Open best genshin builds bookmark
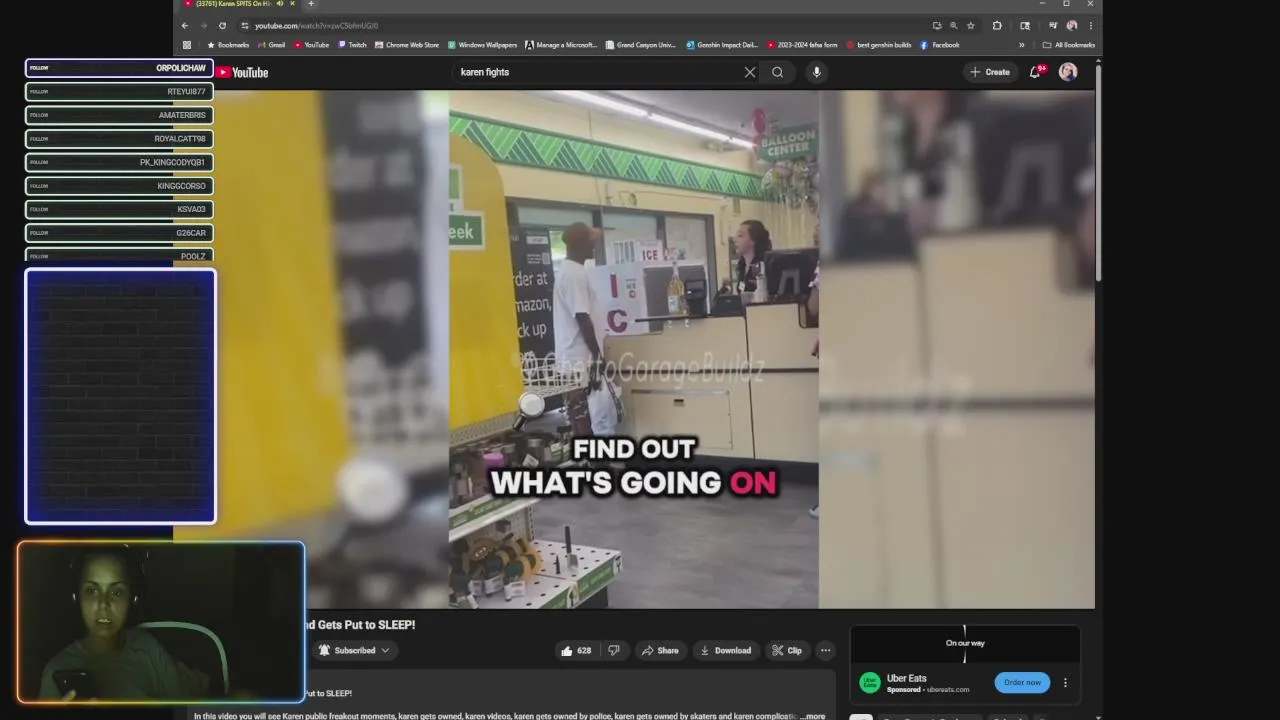Screen dimensions: 1280x720 click(879, 45)
